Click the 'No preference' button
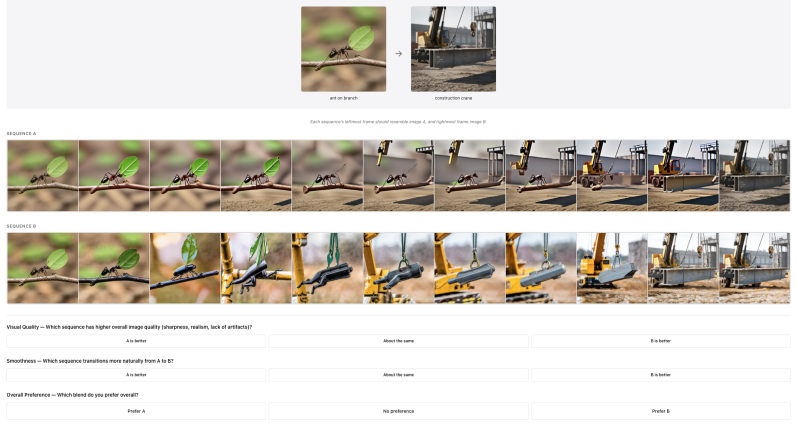Screen dimensions: 797x426 398,411
